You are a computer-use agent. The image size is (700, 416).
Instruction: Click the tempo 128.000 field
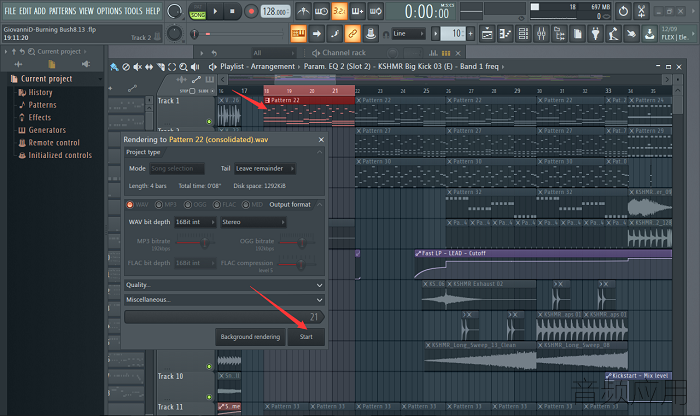coord(275,11)
